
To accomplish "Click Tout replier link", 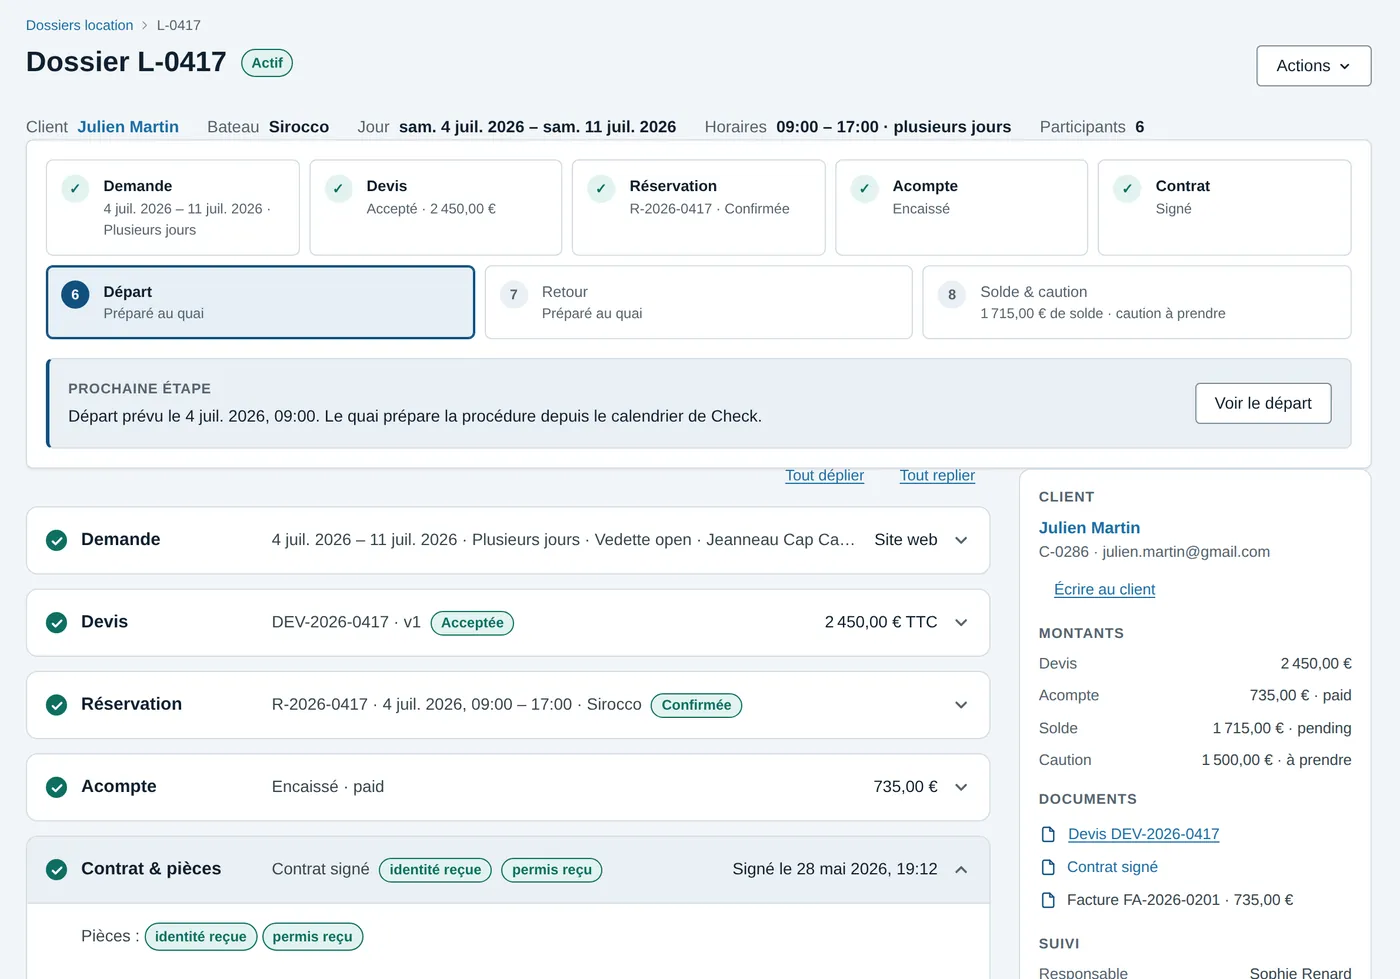I will click(x=937, y=475).
